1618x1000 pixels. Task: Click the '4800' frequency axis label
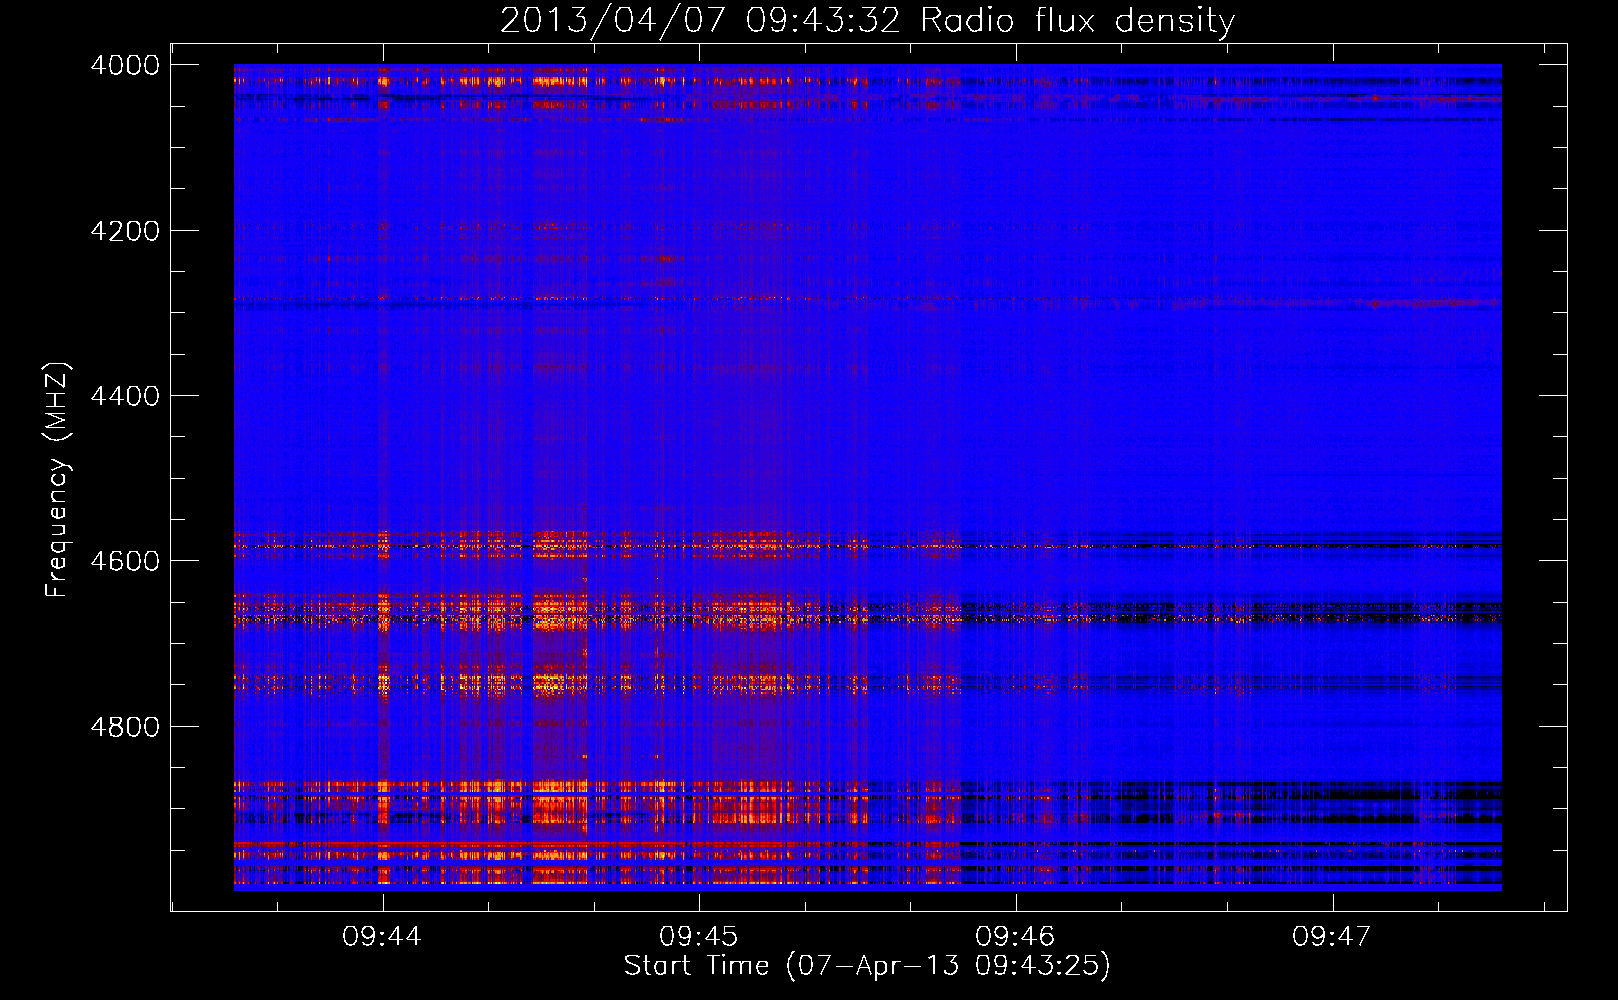[x=124, y=727]
